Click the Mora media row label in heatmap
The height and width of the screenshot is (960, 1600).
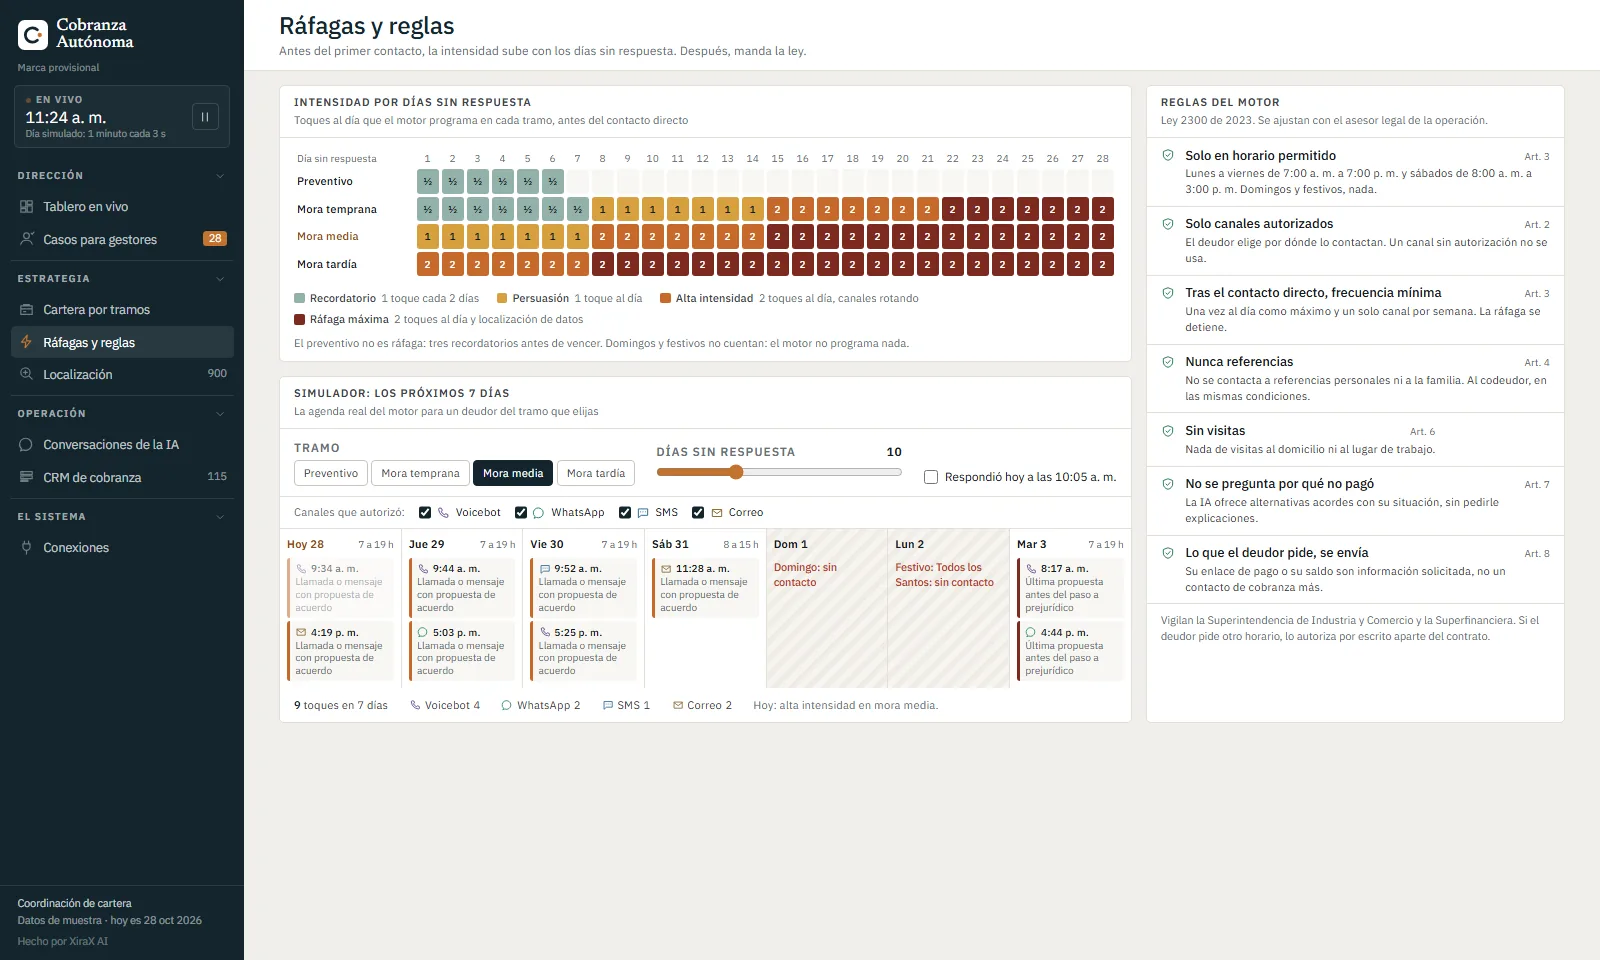click(327, 237)
